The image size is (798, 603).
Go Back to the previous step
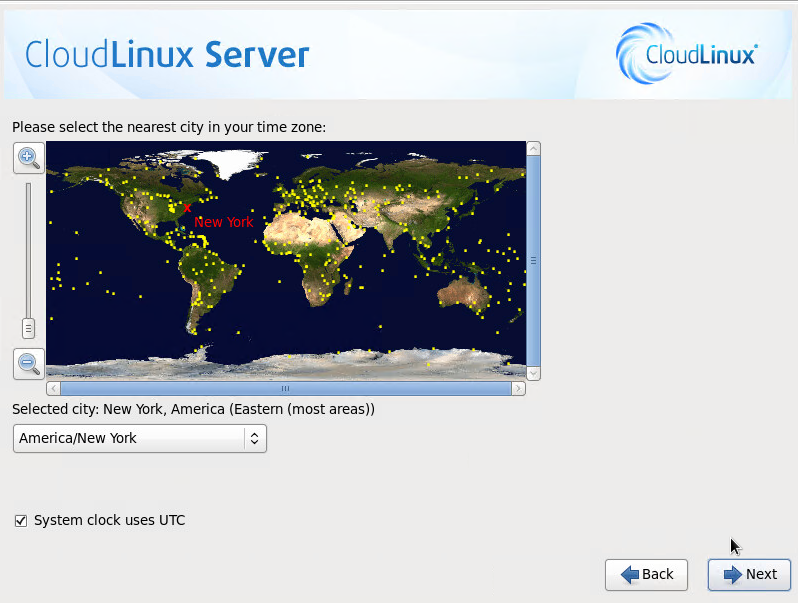[646, 574]
